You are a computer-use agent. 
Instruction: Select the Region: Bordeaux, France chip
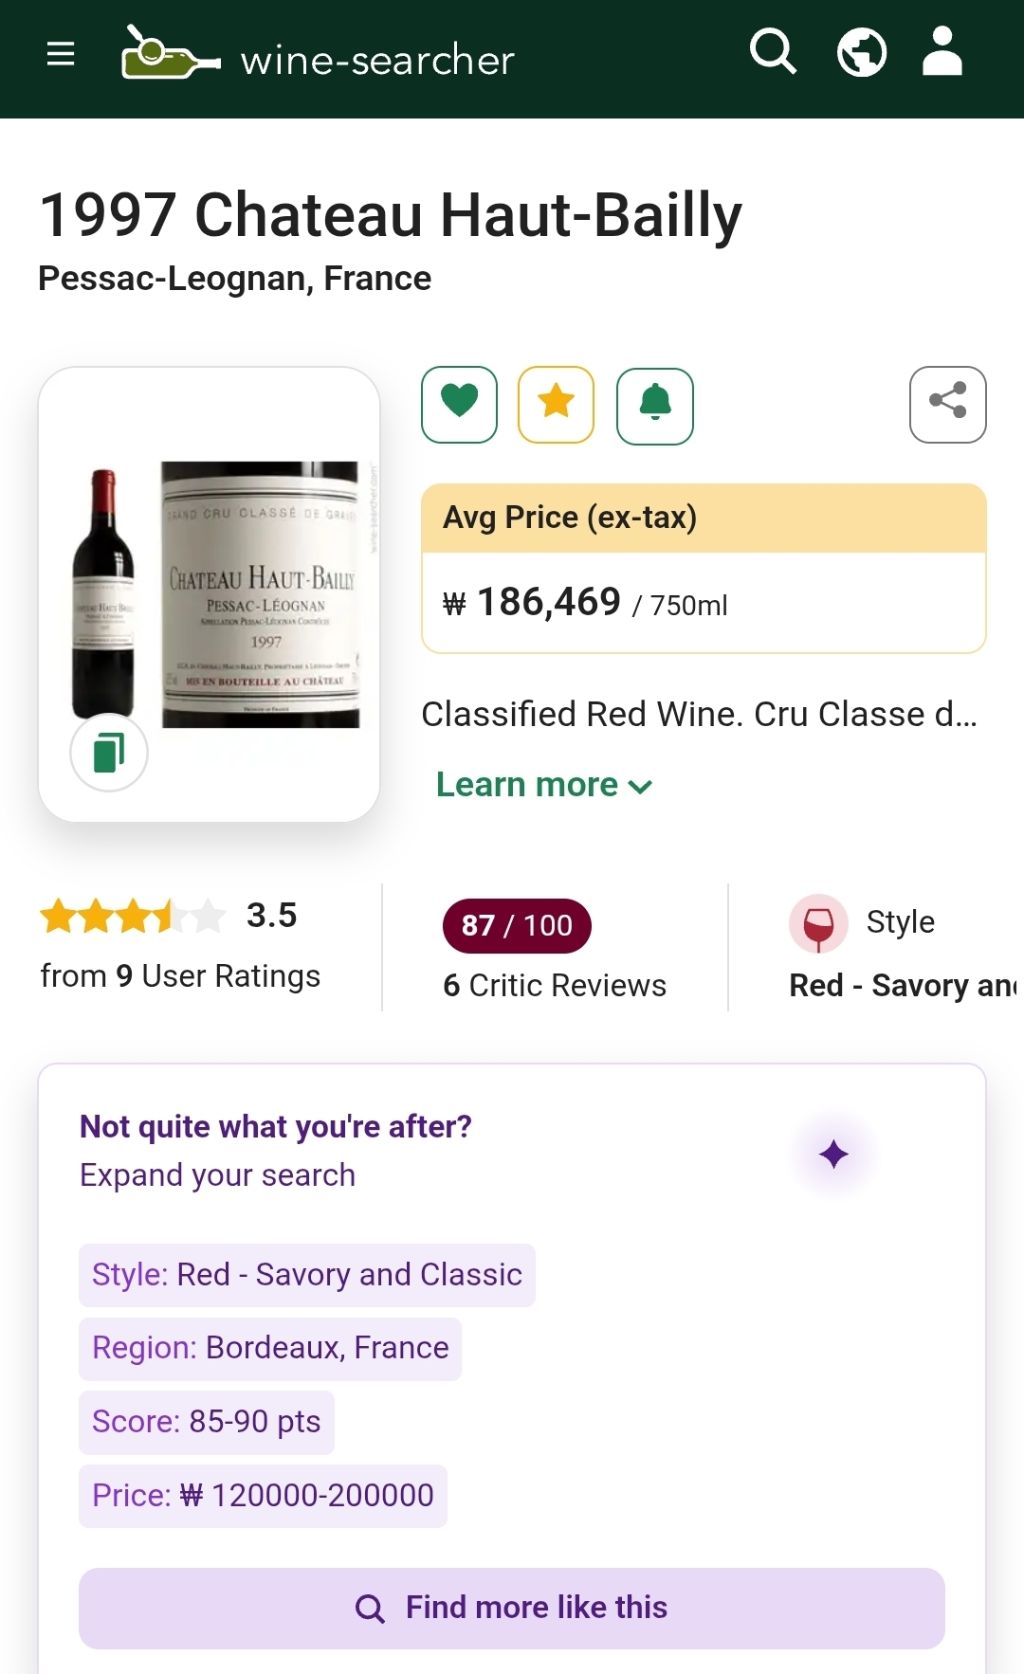[x=270, y=1349]
